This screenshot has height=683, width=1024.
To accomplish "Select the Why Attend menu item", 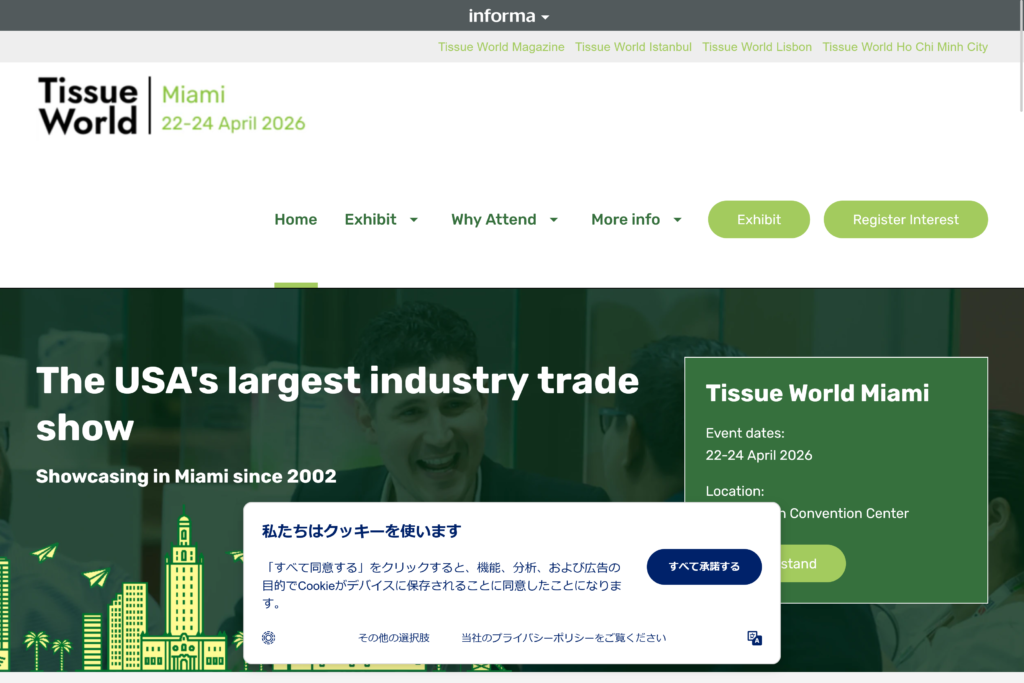I will tap(493, 220).
